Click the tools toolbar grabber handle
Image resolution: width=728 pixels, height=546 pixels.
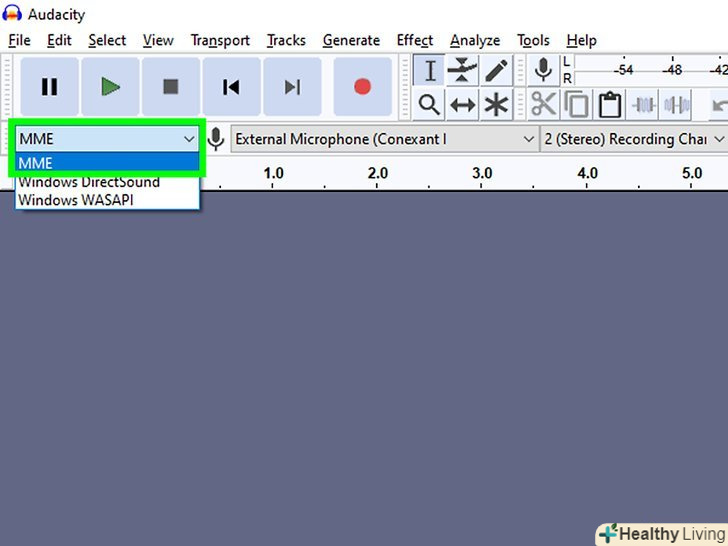coord(405,87)
